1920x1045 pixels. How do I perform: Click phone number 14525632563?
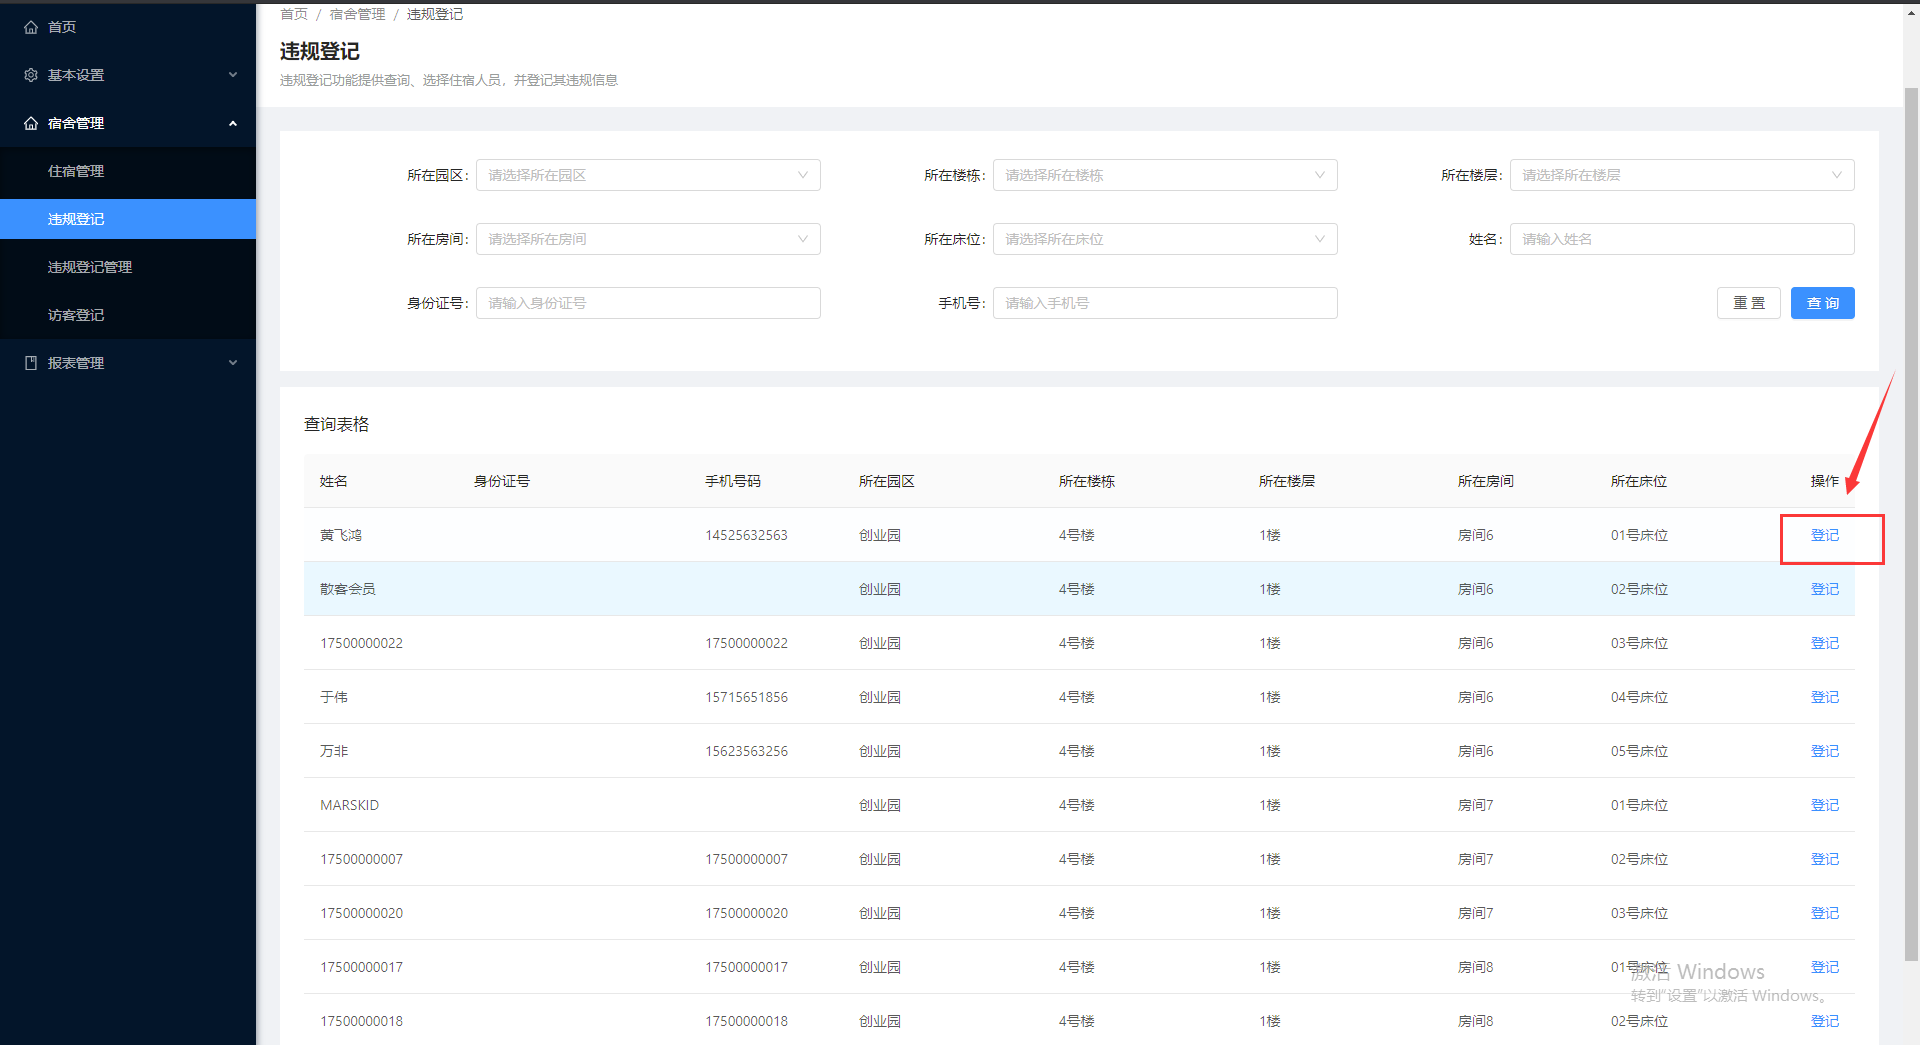tap(746, 535)
